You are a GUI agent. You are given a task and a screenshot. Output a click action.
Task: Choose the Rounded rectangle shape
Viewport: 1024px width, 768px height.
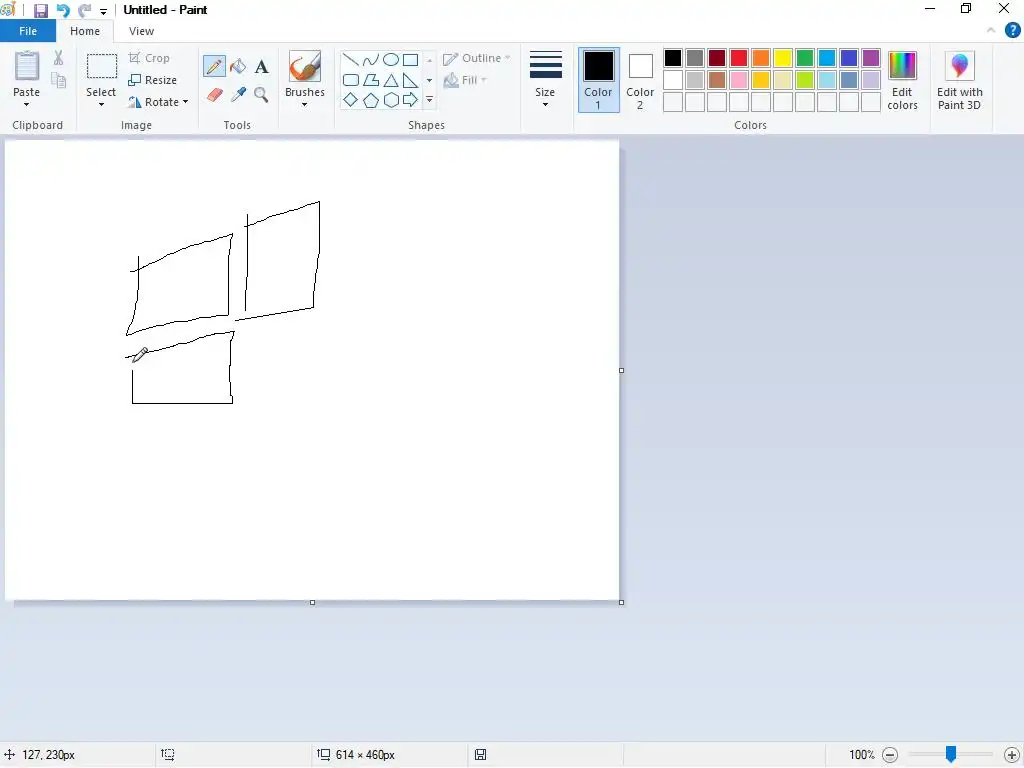[351, 80]
